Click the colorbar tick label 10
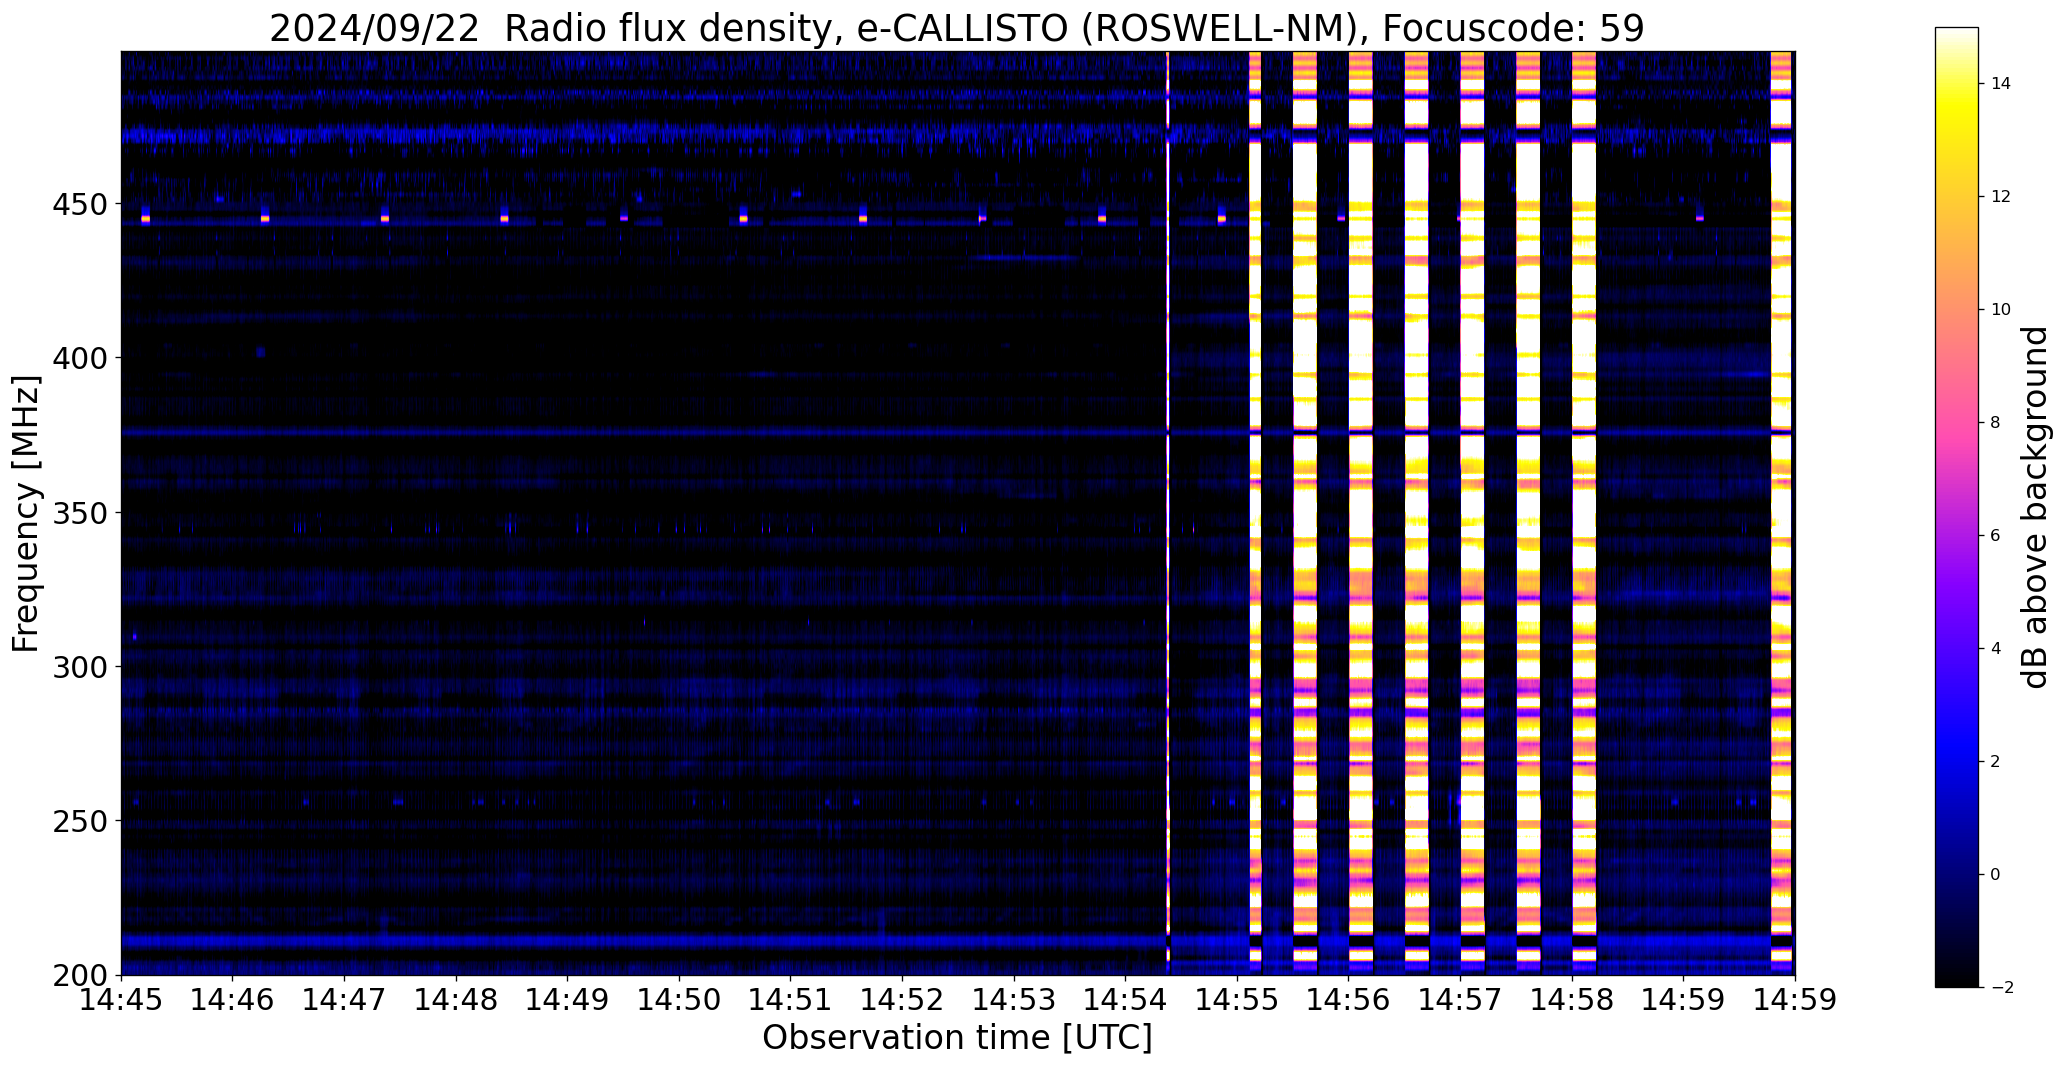2066x1067 pixels. (2001, 310)
